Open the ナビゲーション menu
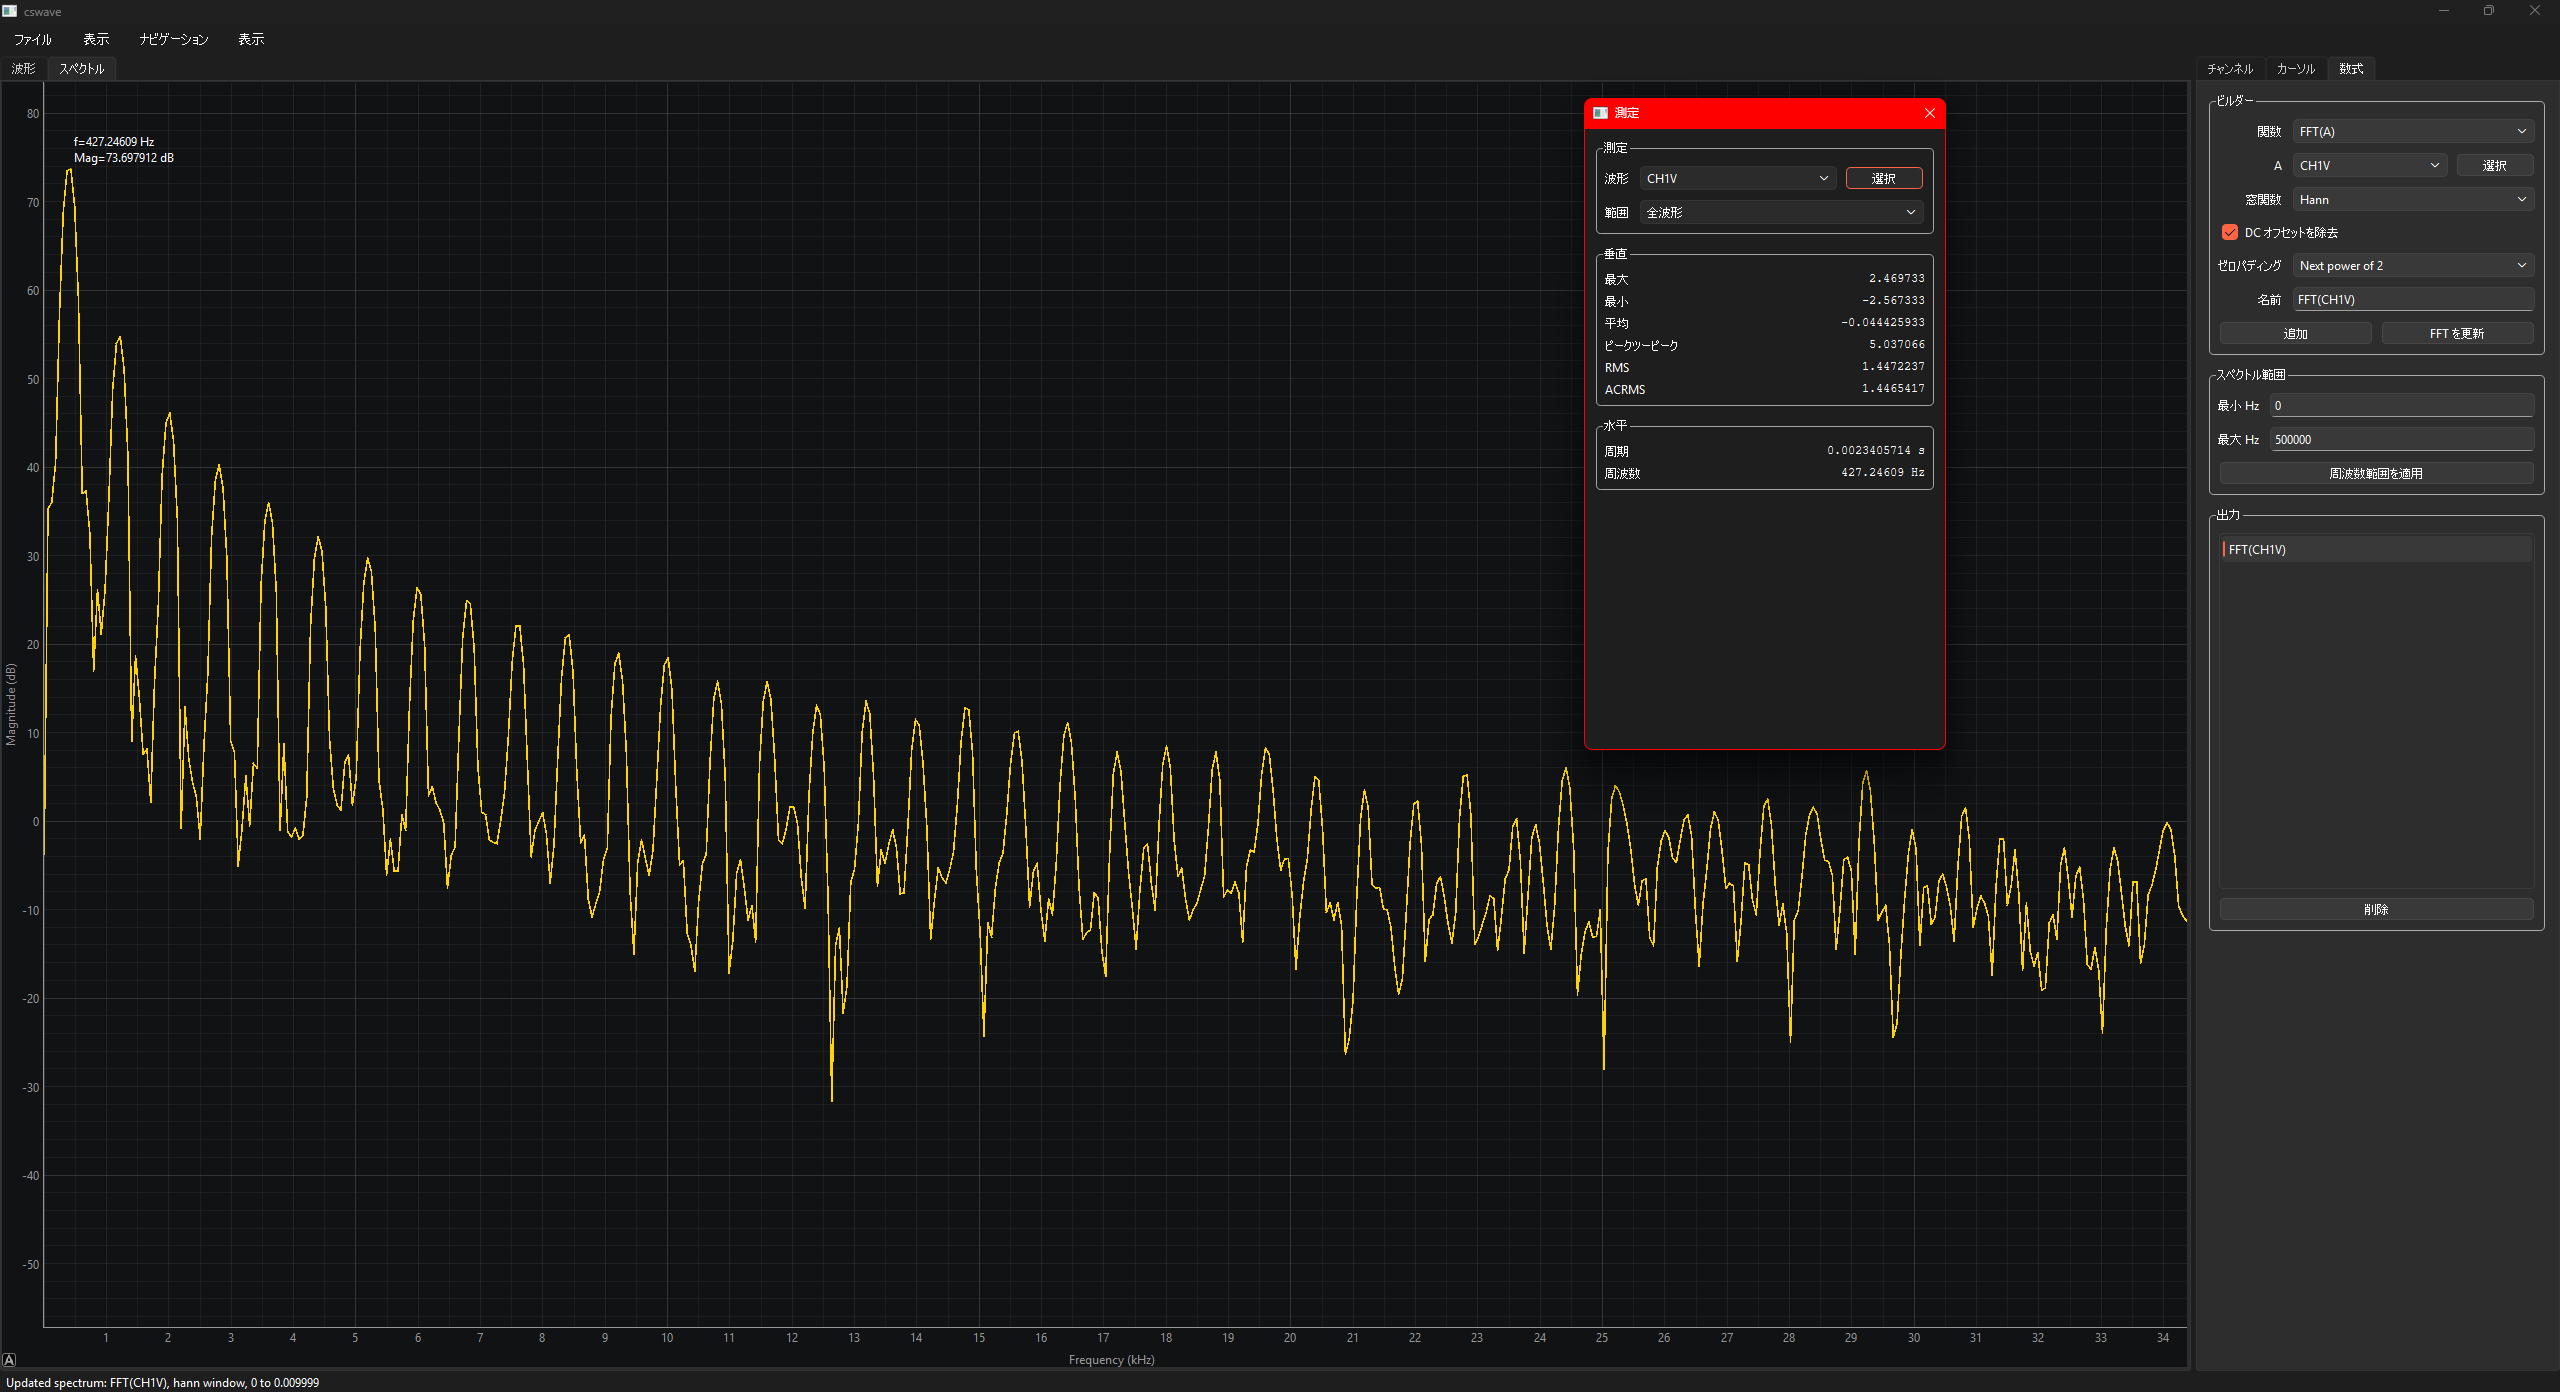This screenshot has height=1392, width=2560. pos(174,39)
